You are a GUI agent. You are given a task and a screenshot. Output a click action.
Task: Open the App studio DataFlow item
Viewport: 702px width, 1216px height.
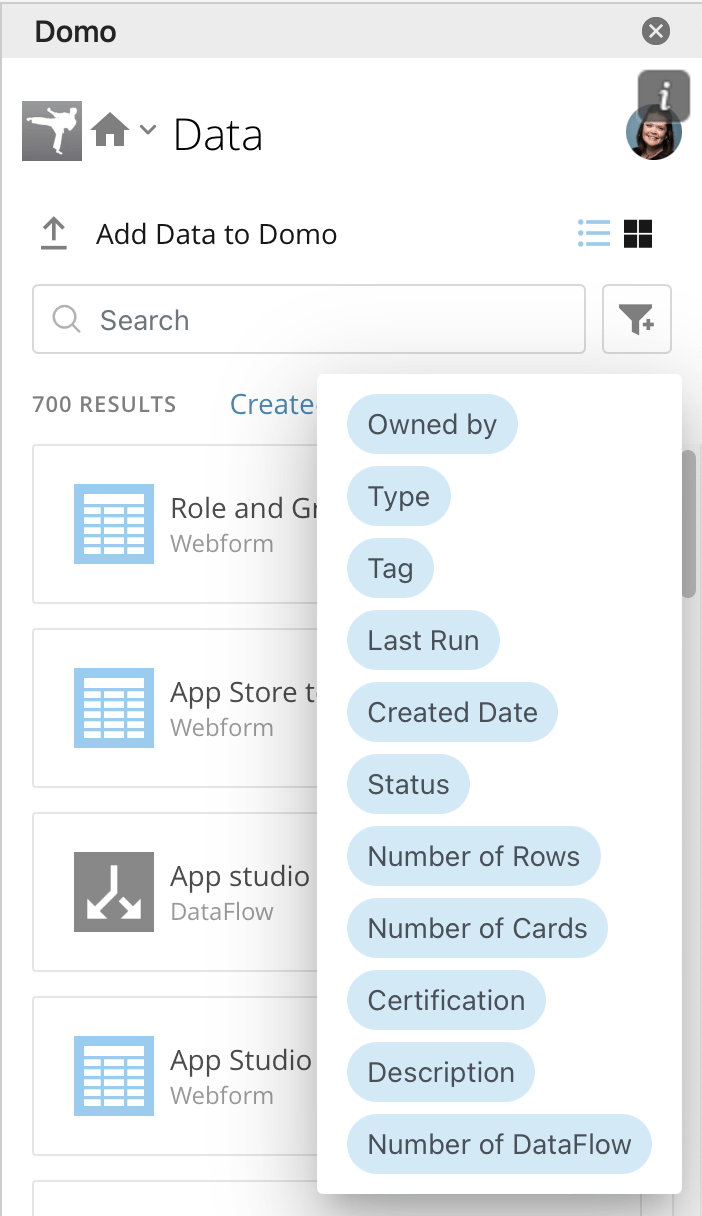click(x=175, y=892)
